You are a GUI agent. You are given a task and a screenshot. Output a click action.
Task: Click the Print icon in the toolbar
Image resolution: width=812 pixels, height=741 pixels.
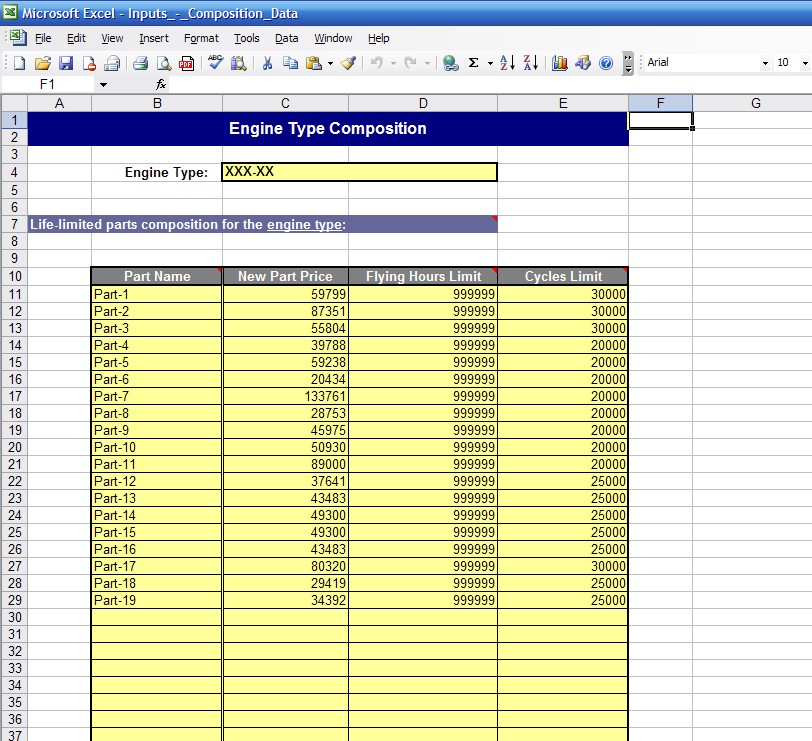(140, 63)
